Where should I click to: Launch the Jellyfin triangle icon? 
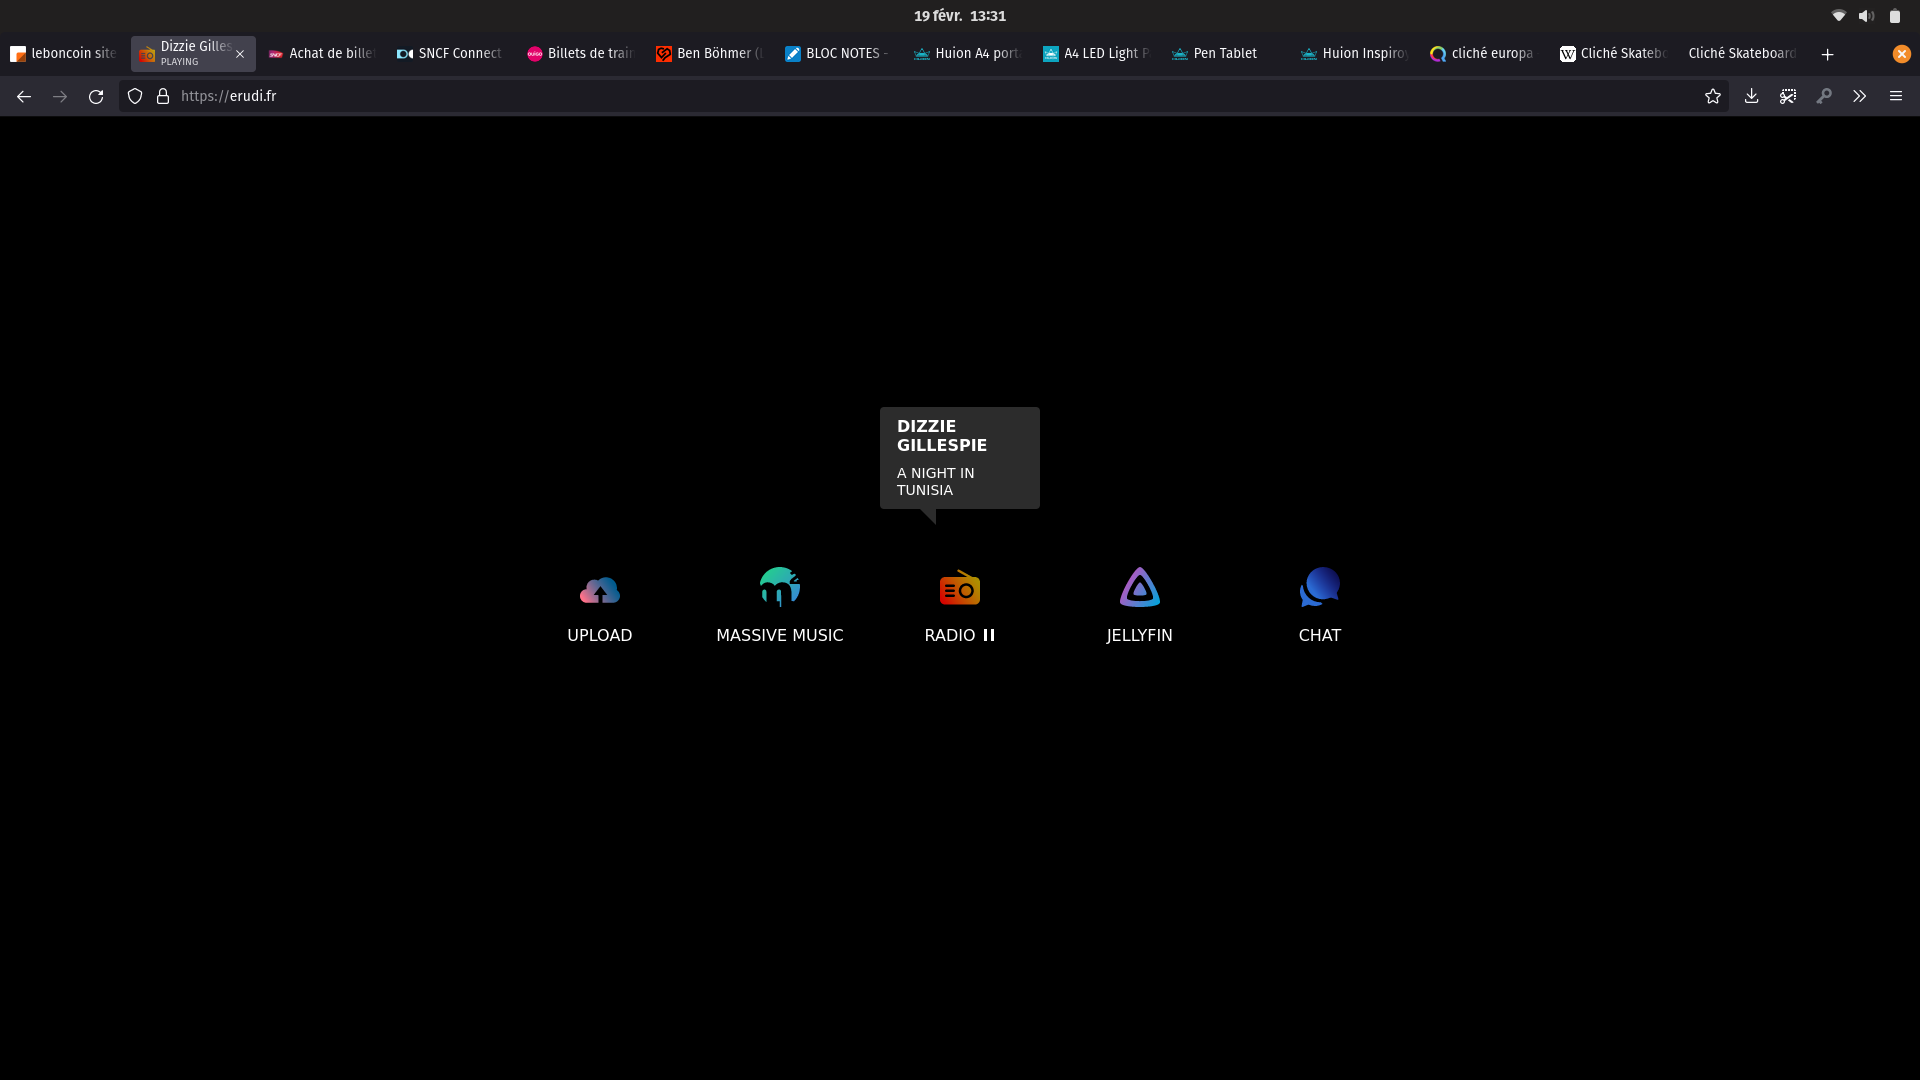click(x=1139, y=588)
